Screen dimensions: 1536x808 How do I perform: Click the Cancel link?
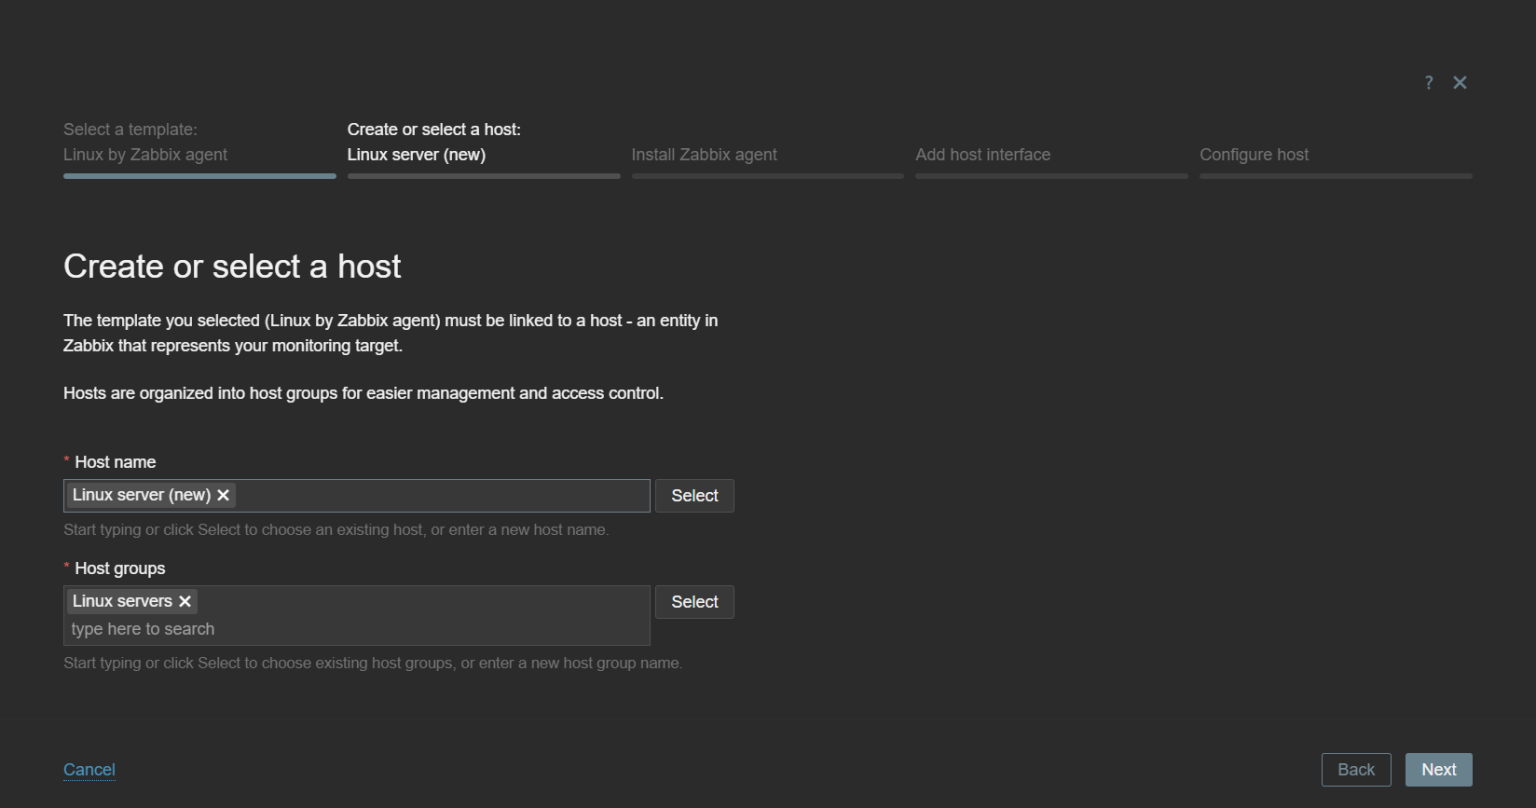[89, 769]
